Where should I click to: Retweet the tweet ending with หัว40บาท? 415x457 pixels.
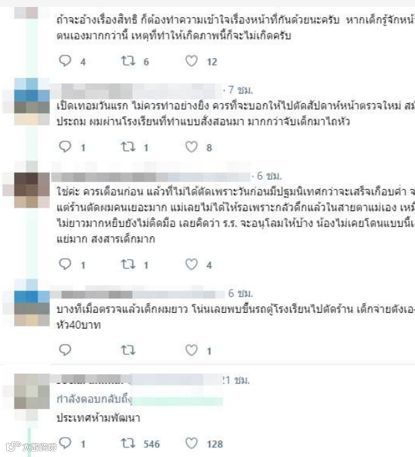(128, 350)
